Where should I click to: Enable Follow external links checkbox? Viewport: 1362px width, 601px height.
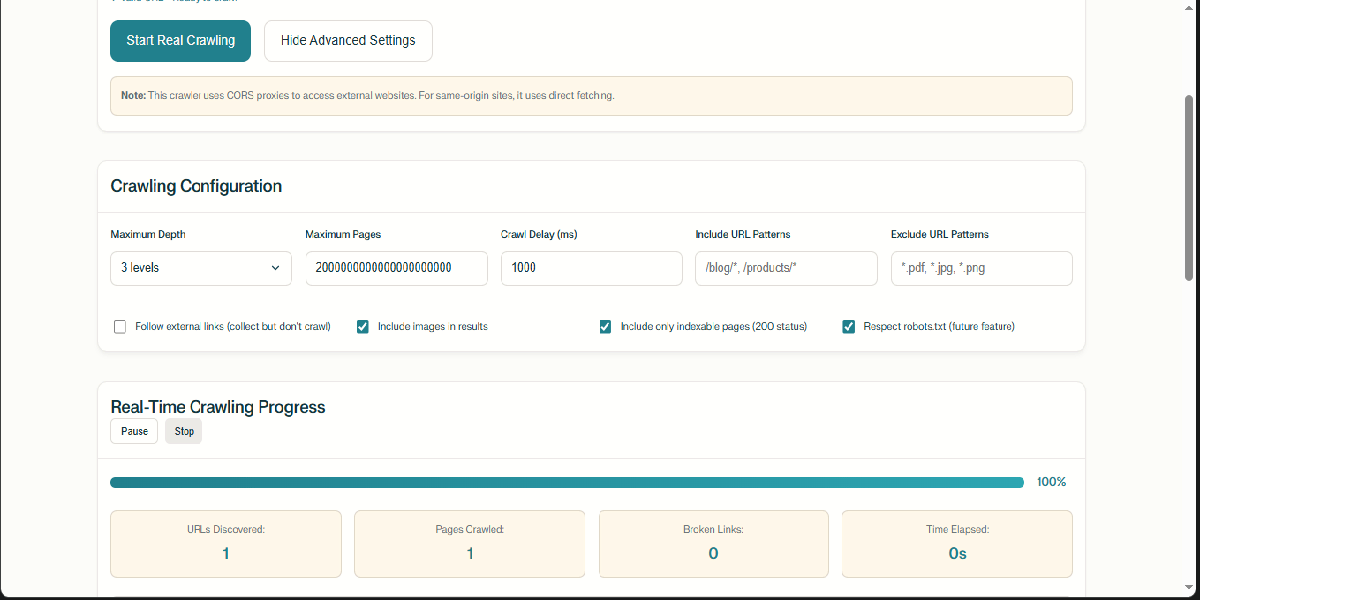click(x=120, y=327)
